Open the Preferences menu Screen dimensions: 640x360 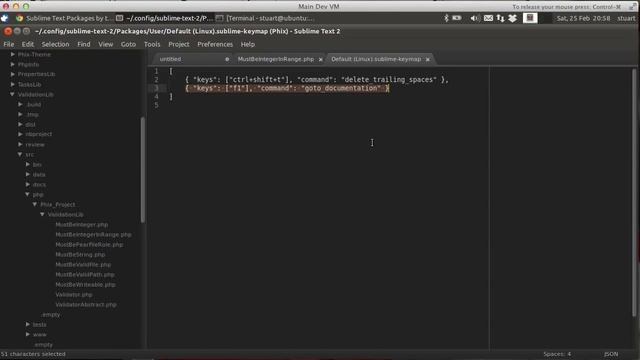pos(215,44)
